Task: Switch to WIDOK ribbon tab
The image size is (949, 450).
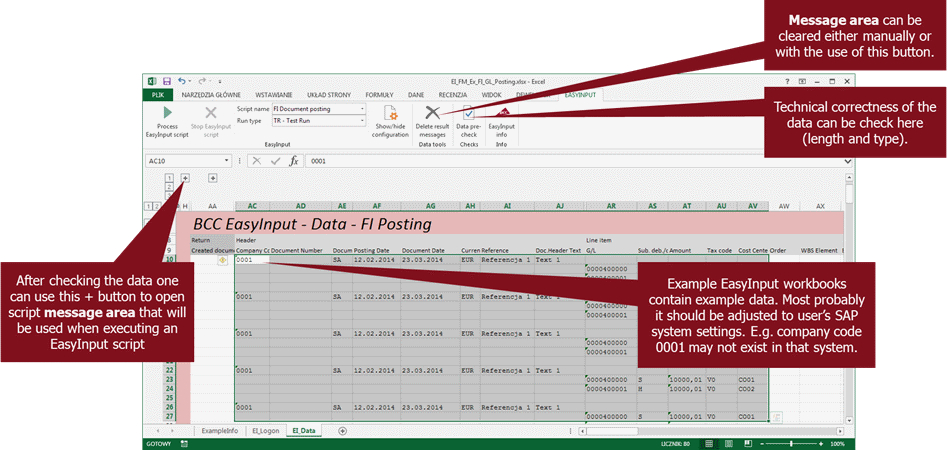Action: pos(491,95)
